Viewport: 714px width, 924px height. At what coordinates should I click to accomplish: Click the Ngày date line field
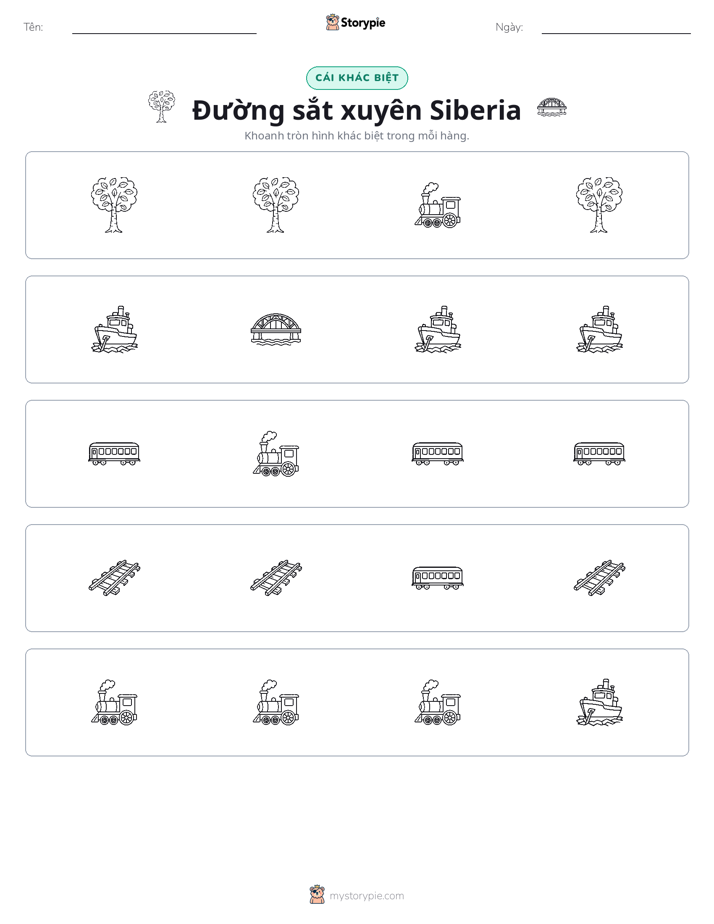(x=616, y=27)
